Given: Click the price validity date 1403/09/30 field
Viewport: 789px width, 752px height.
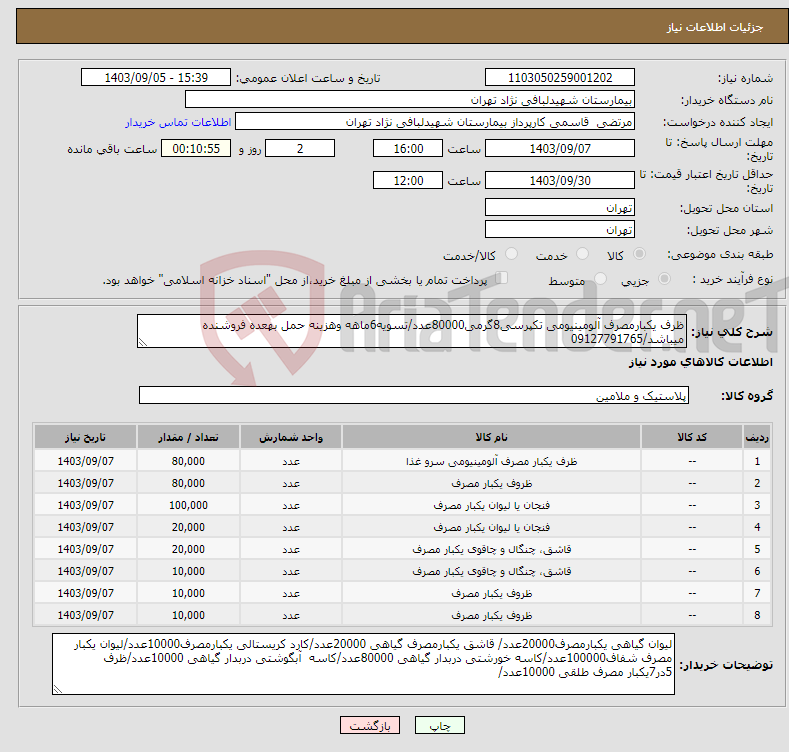Looking at the screenshot, I should tap(560, 180).
